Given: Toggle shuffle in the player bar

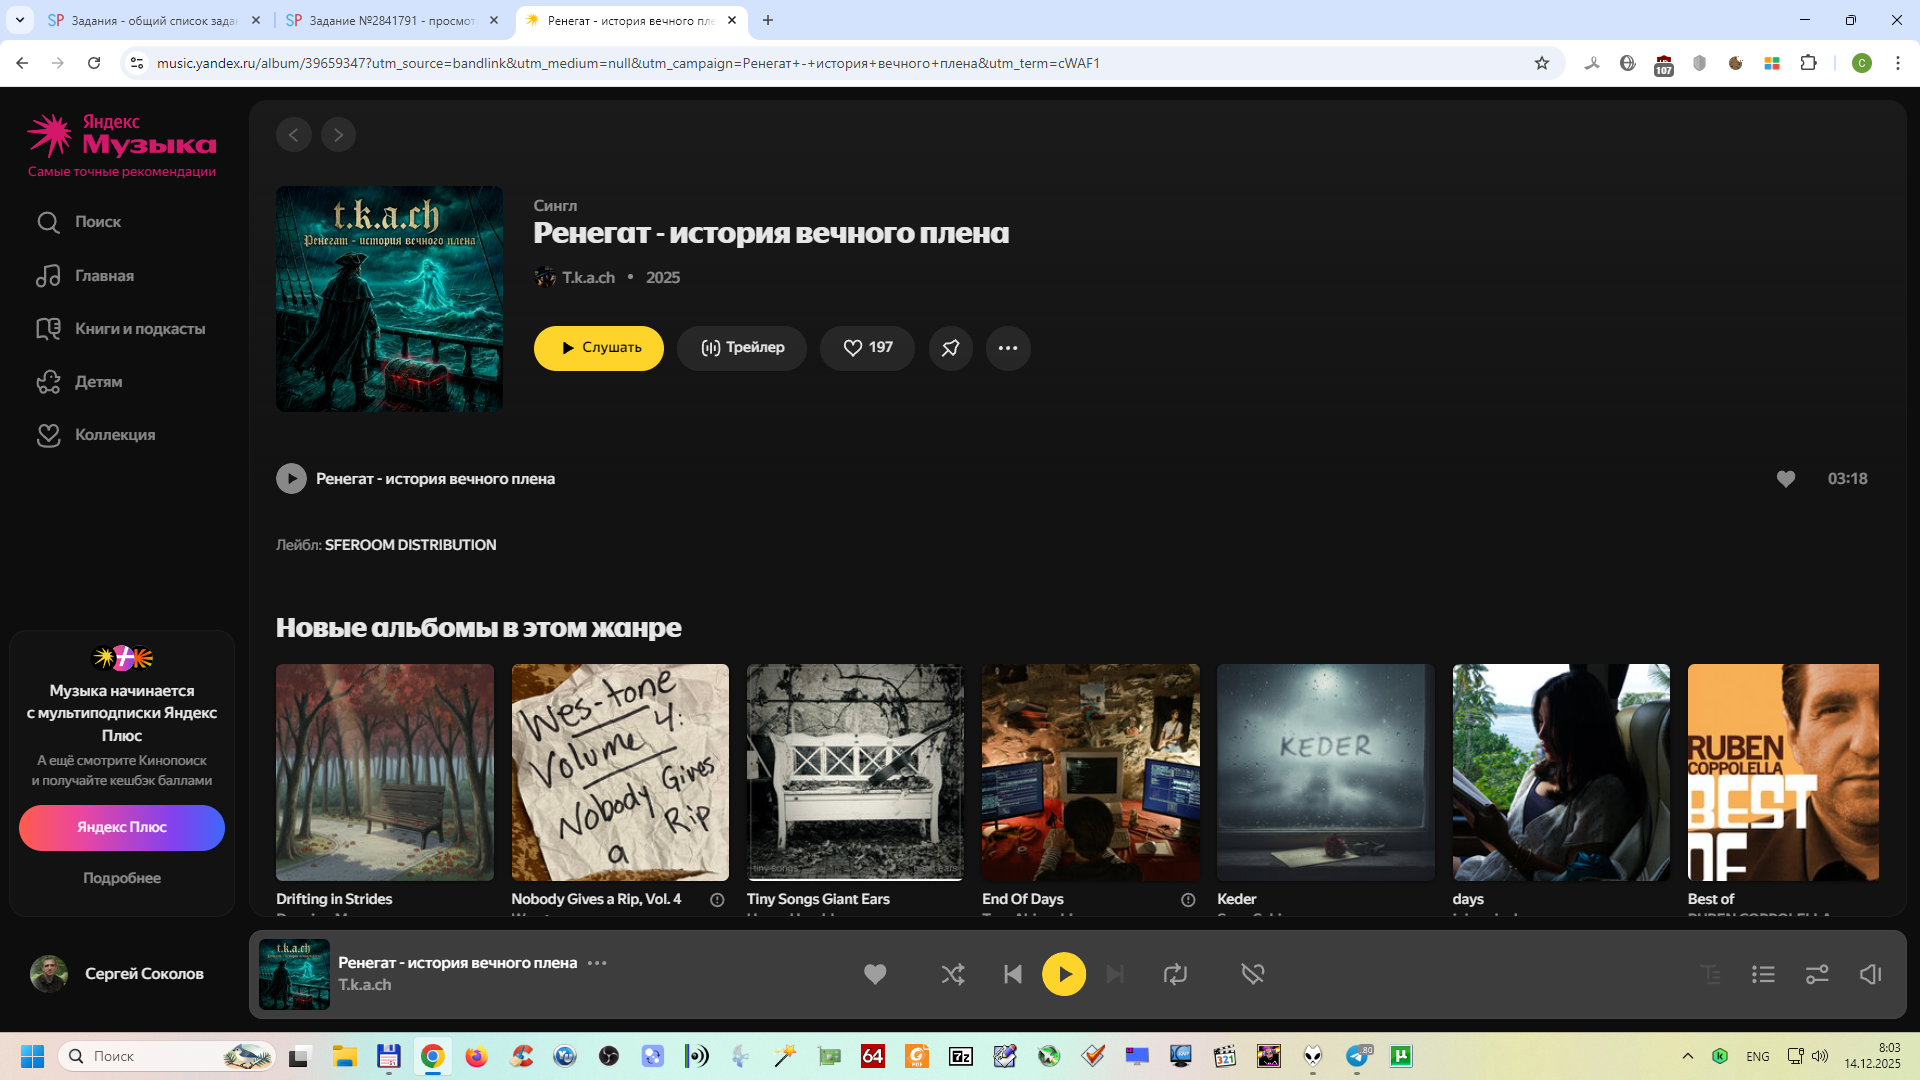Looking at the screenshot, I should tap(952, 974).
